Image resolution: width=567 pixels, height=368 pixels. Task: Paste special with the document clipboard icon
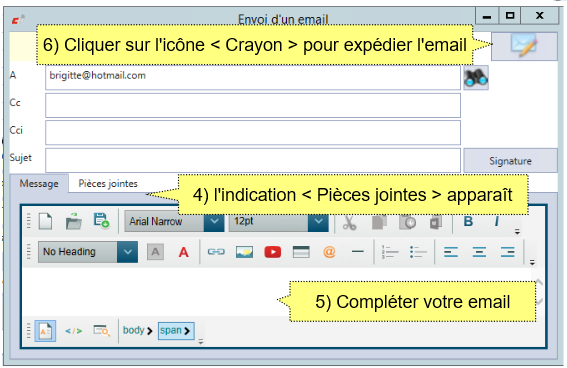point(436,222)
